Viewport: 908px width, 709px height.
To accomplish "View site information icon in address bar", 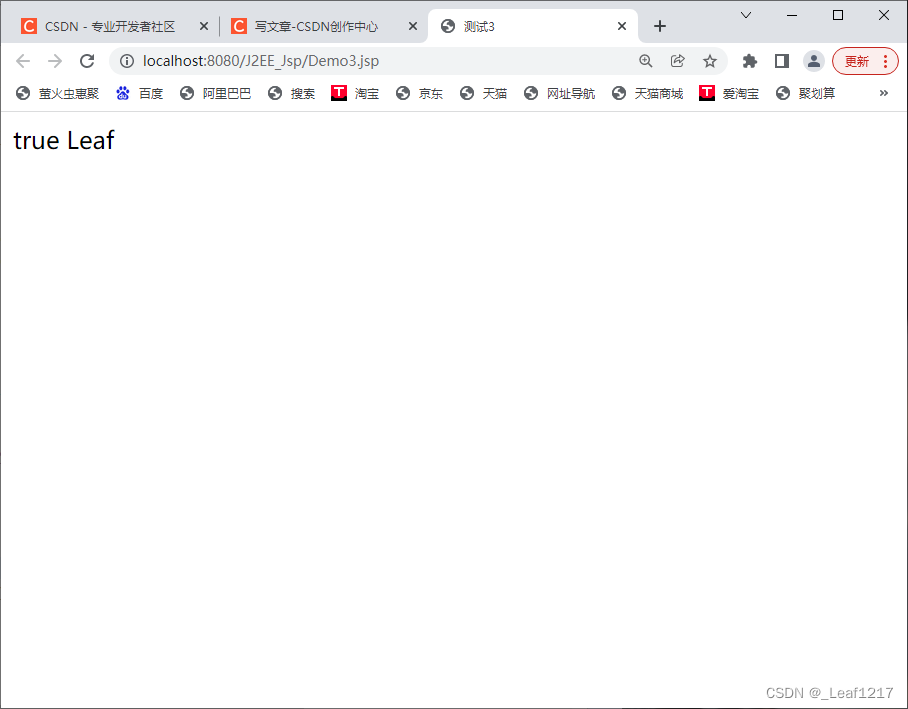I will pos(127,61).
